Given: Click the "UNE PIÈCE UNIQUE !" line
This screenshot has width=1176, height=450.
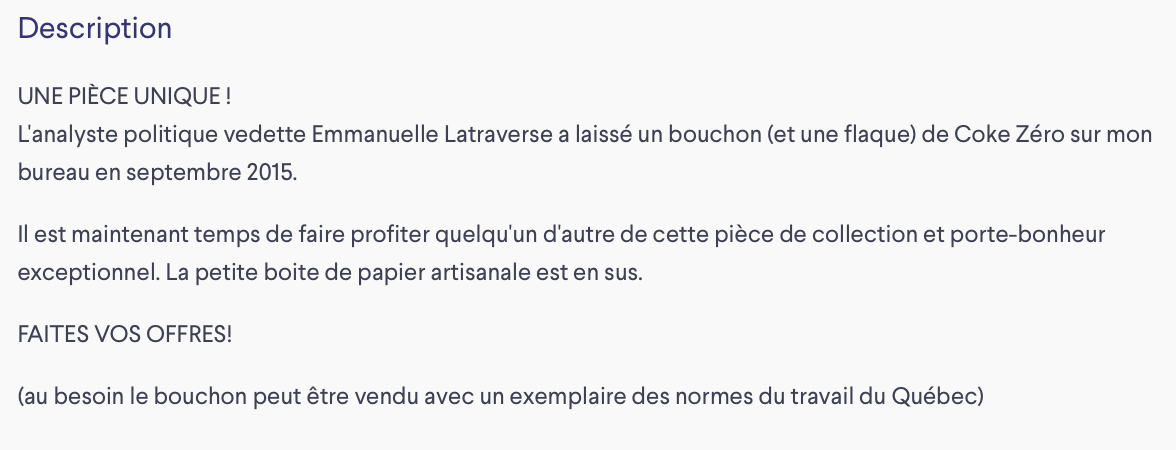Looking at the screenshot, I should [x=124, y=97].
